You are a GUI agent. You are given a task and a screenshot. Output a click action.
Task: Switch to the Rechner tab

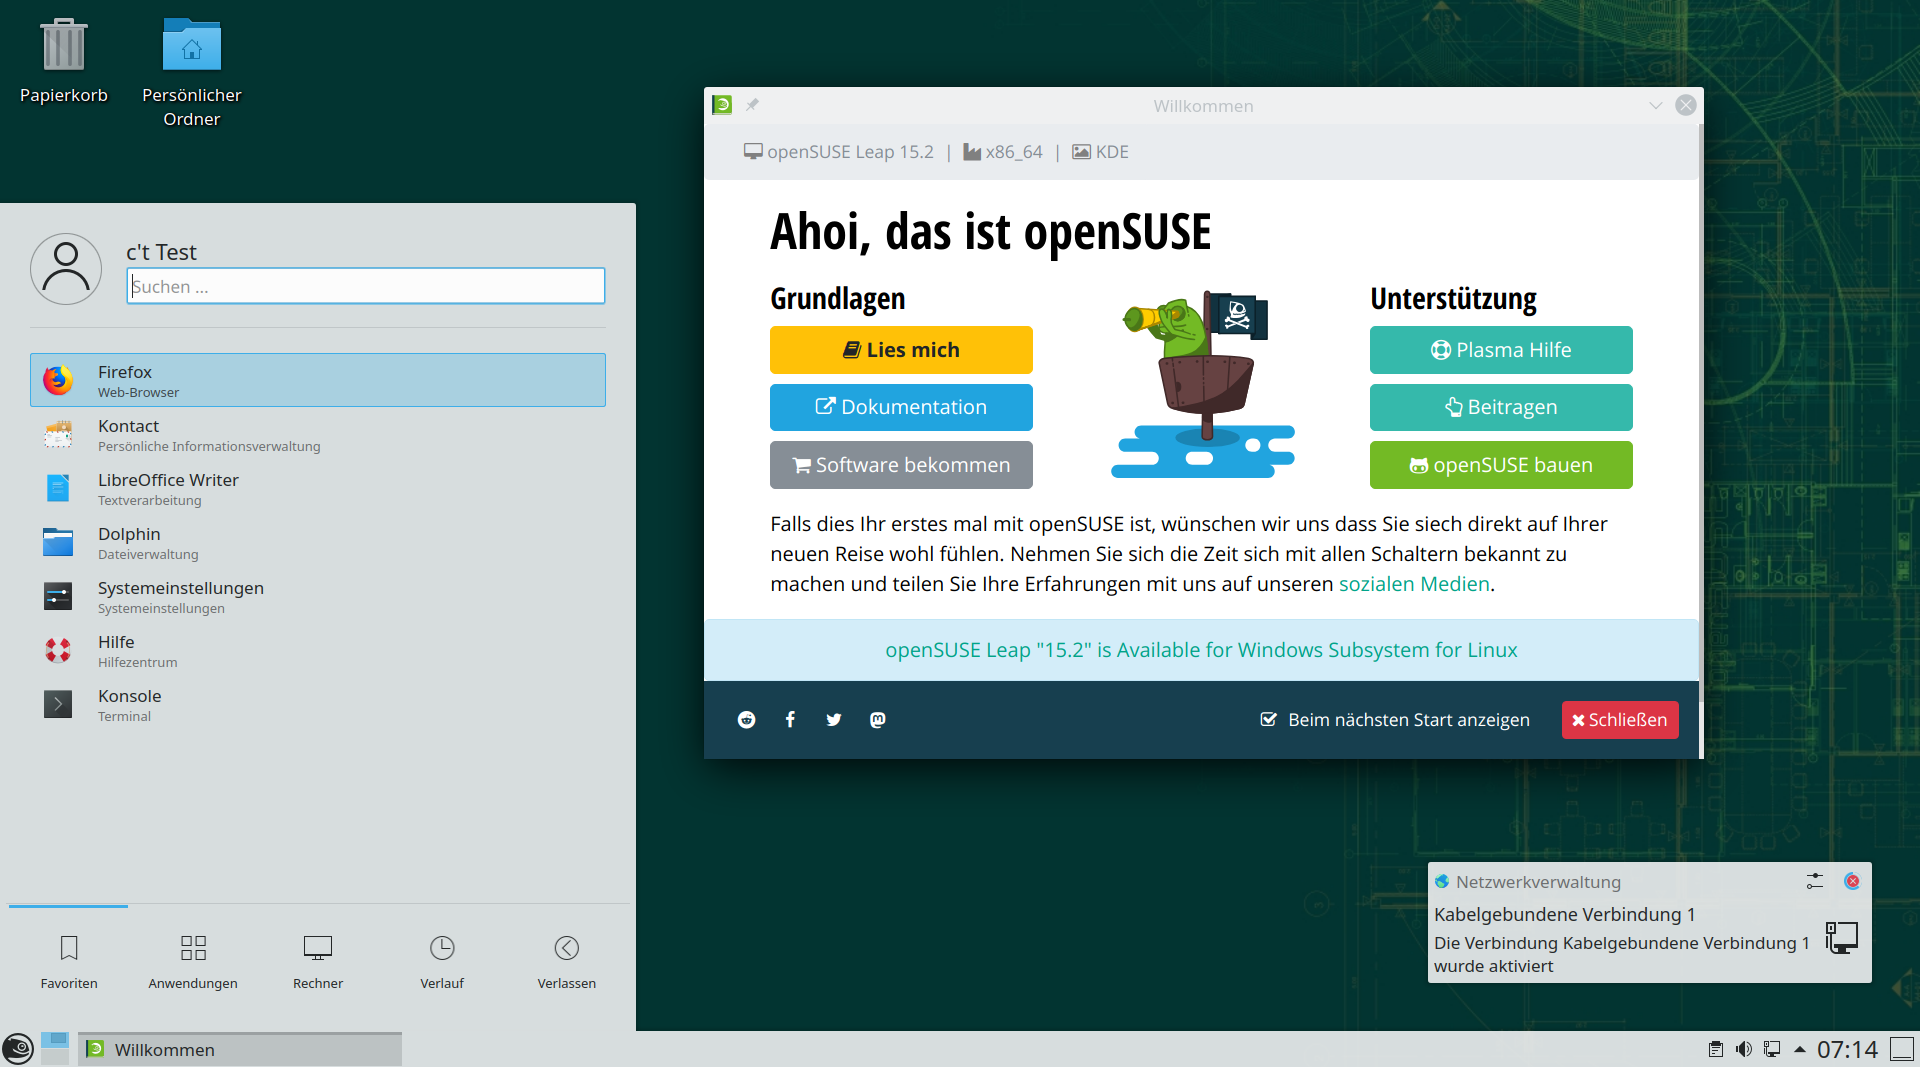pyautogui.click(x=318, y=961)
